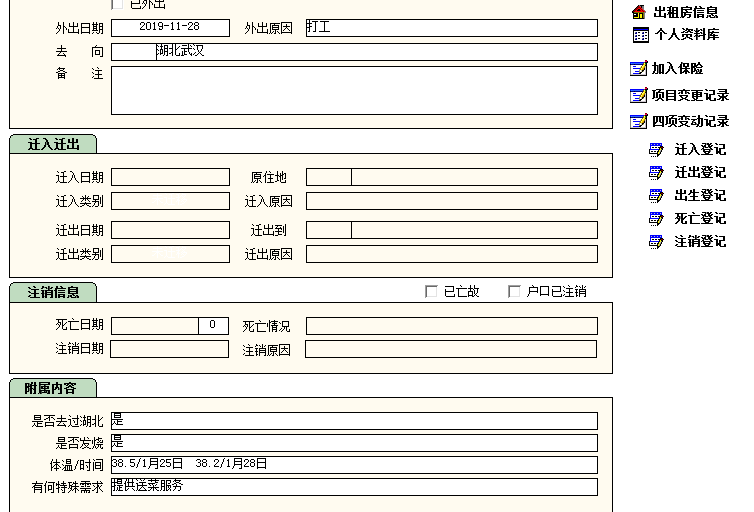Viewport: 754px width, 512px height.
Task: Click the 个人资料库 table icon
Action: tap(640, 35)
